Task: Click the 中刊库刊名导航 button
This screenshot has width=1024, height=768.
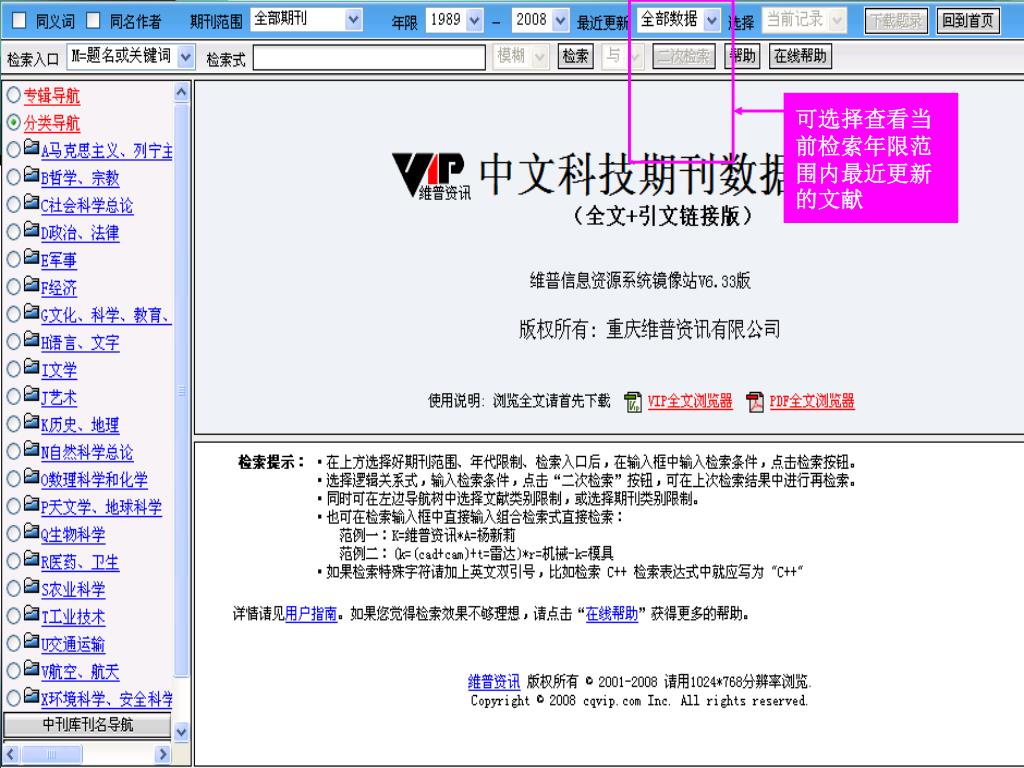Action: [88, 724]
